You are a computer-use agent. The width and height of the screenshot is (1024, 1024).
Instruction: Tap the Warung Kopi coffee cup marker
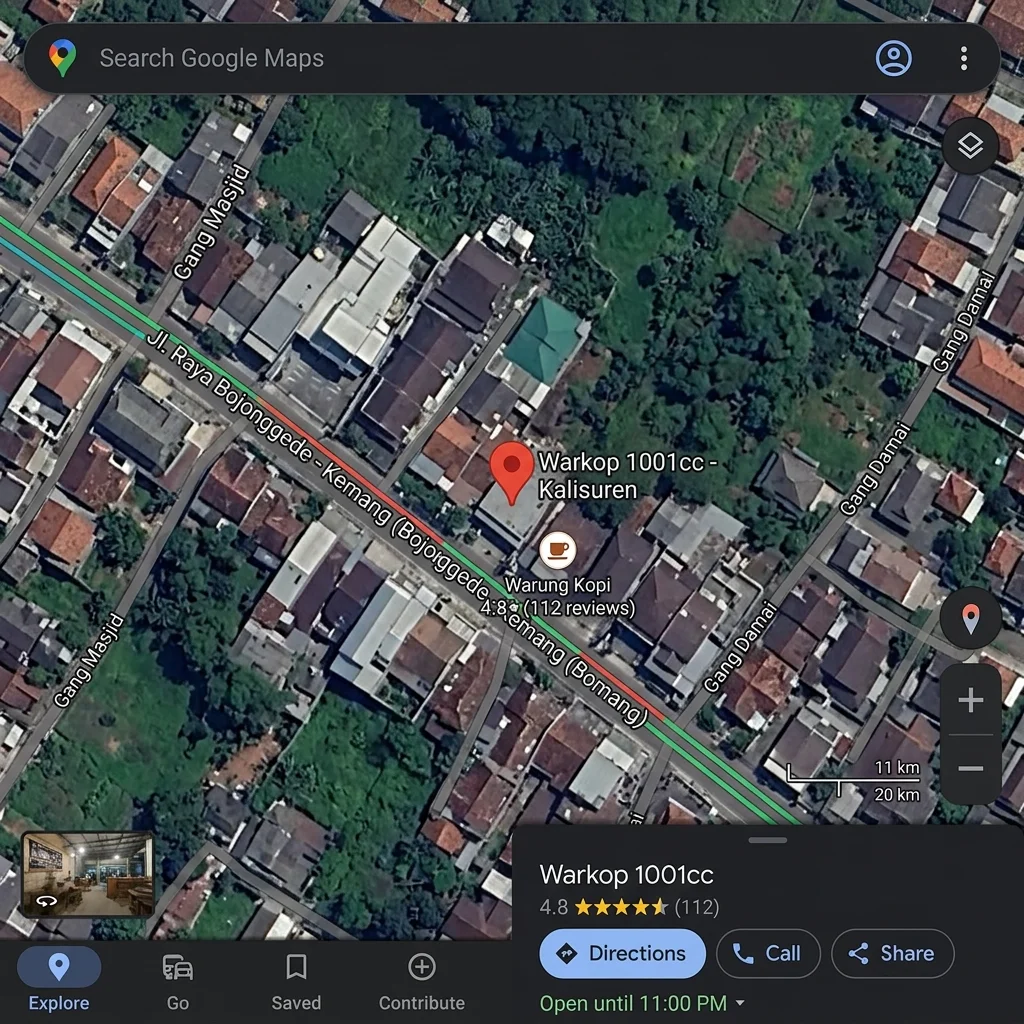558,549
